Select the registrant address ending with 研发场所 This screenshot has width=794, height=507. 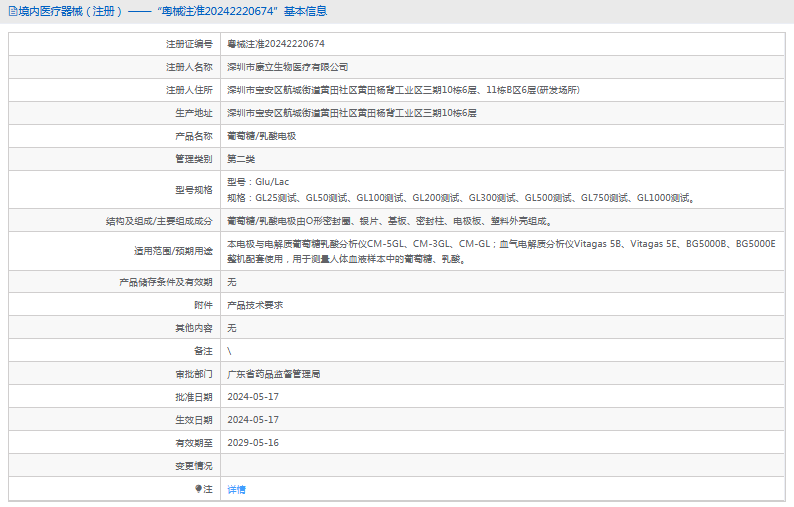click(x=404, y=90)
